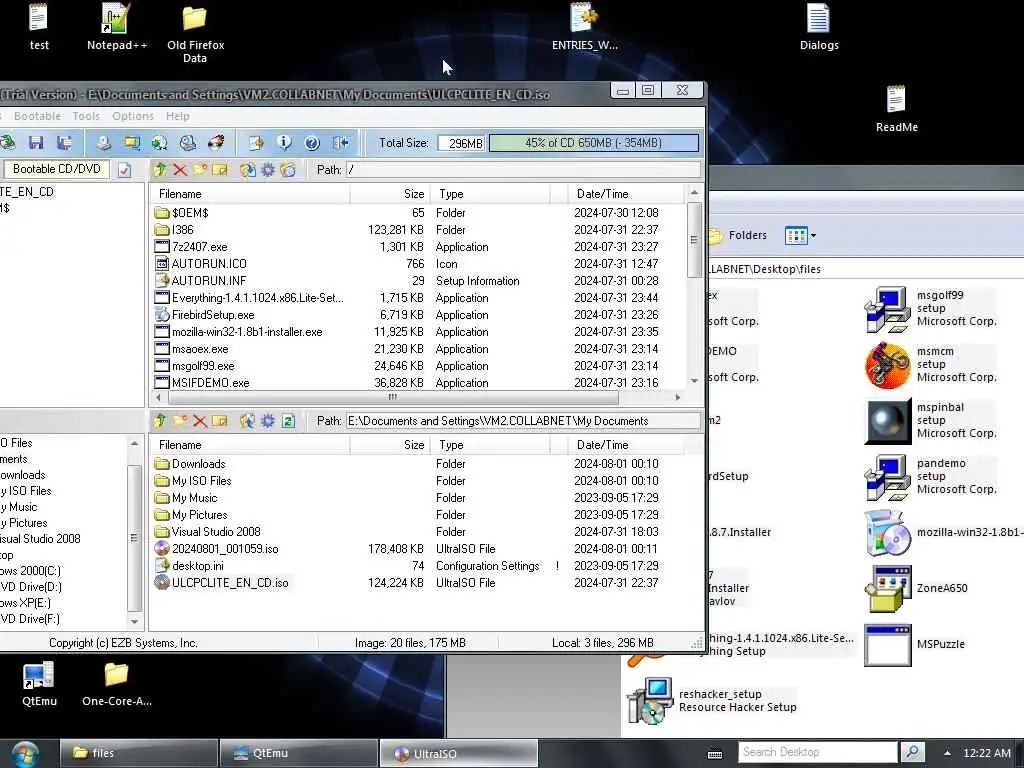Click the Mount to Virtual Drive icon
The width and height of the screenshot is (1024, 768).
pyautogui.click(x=188, y=143)
